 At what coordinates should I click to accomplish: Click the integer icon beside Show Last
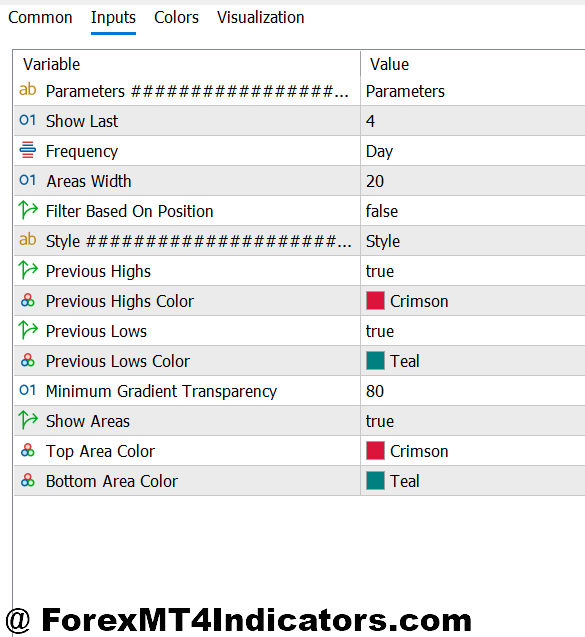[x=28, y=120]
